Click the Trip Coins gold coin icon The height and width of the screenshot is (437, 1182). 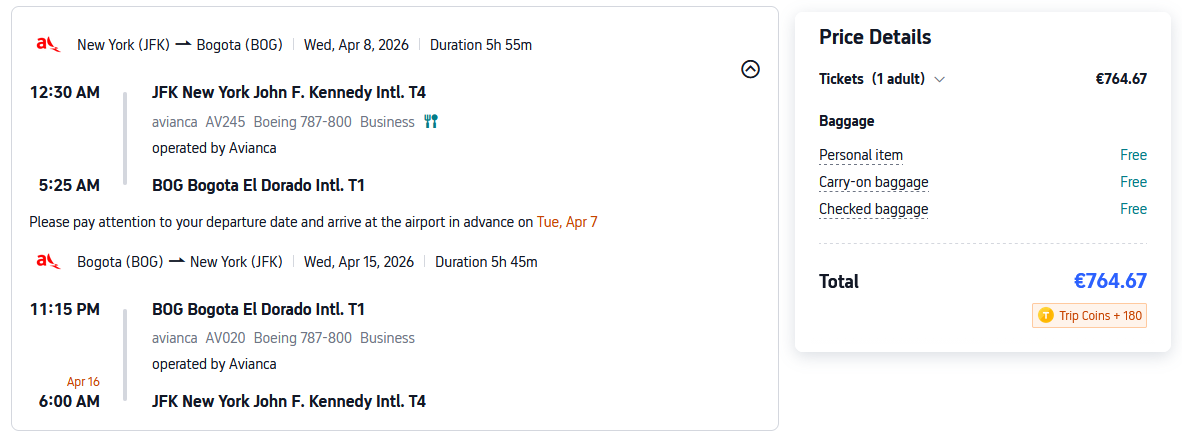(x=1046, y=316)
